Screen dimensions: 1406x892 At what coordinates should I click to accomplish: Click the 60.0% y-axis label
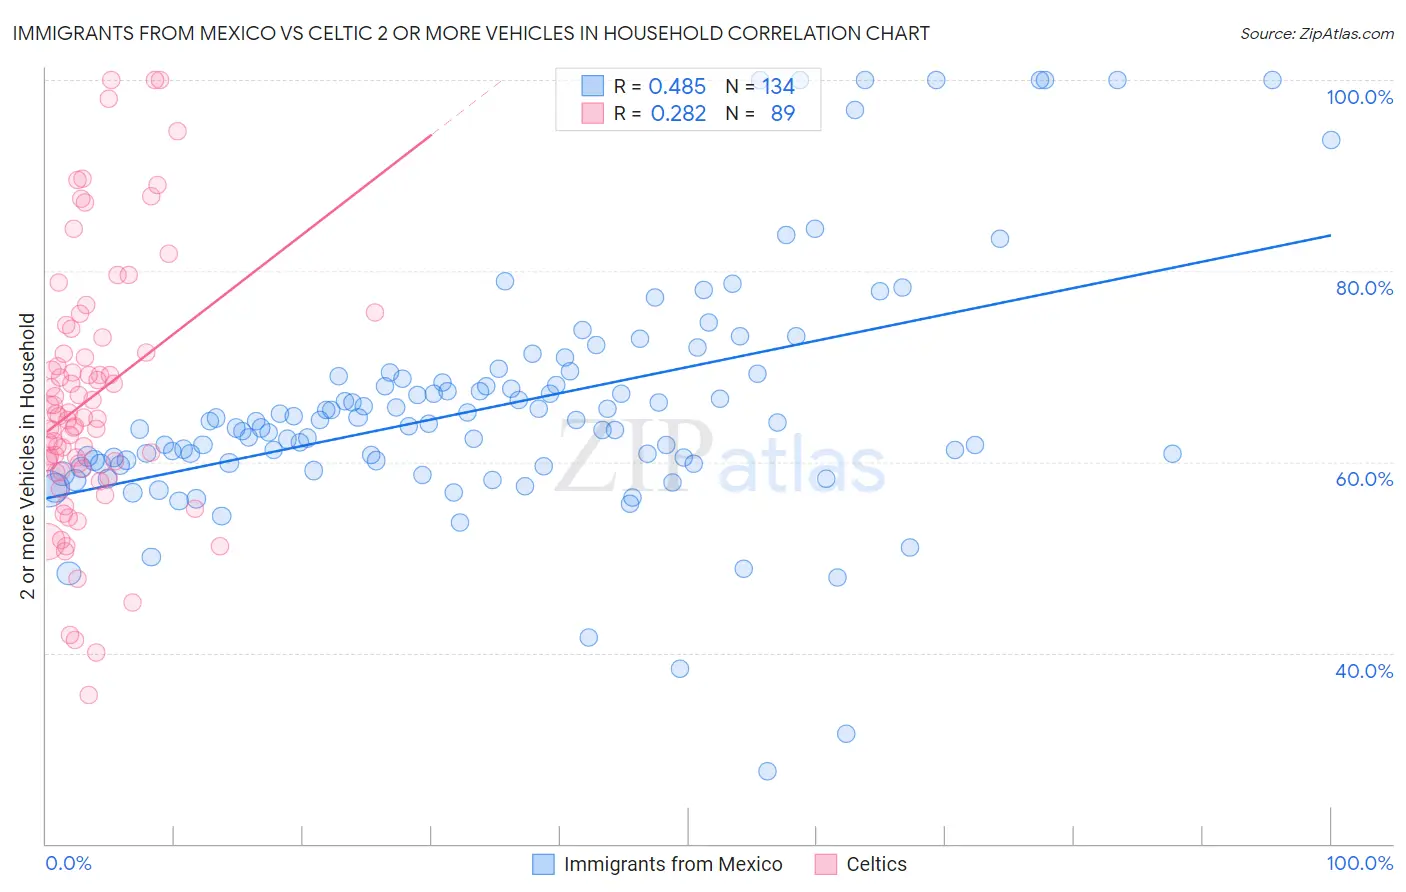tap(1364, 479)
